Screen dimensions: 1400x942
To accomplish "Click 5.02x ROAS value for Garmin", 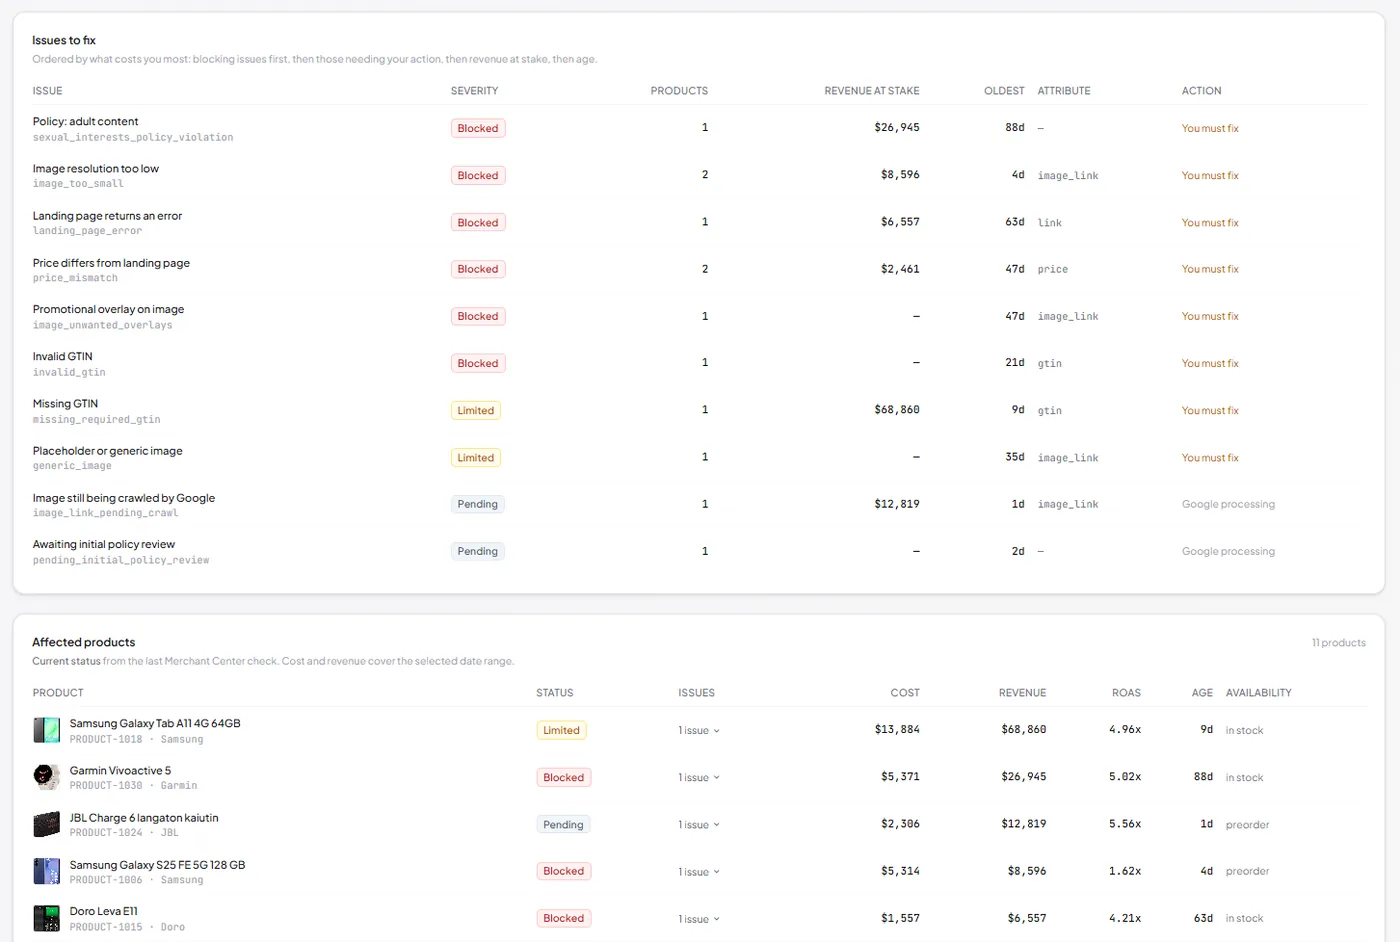I will tap(1125, 777).
